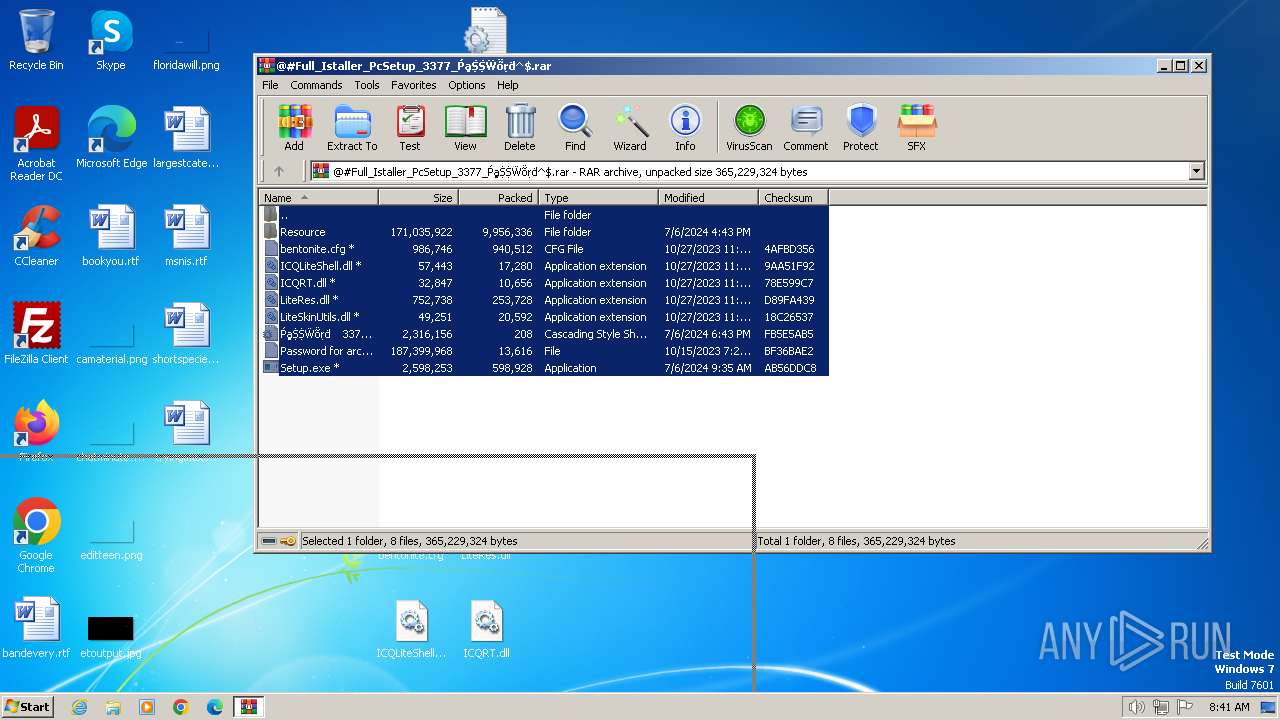This screenshot has width=1280, height=720.
Task: Open the Skype desktop shortcut
Action: click(x=111, y=40)
